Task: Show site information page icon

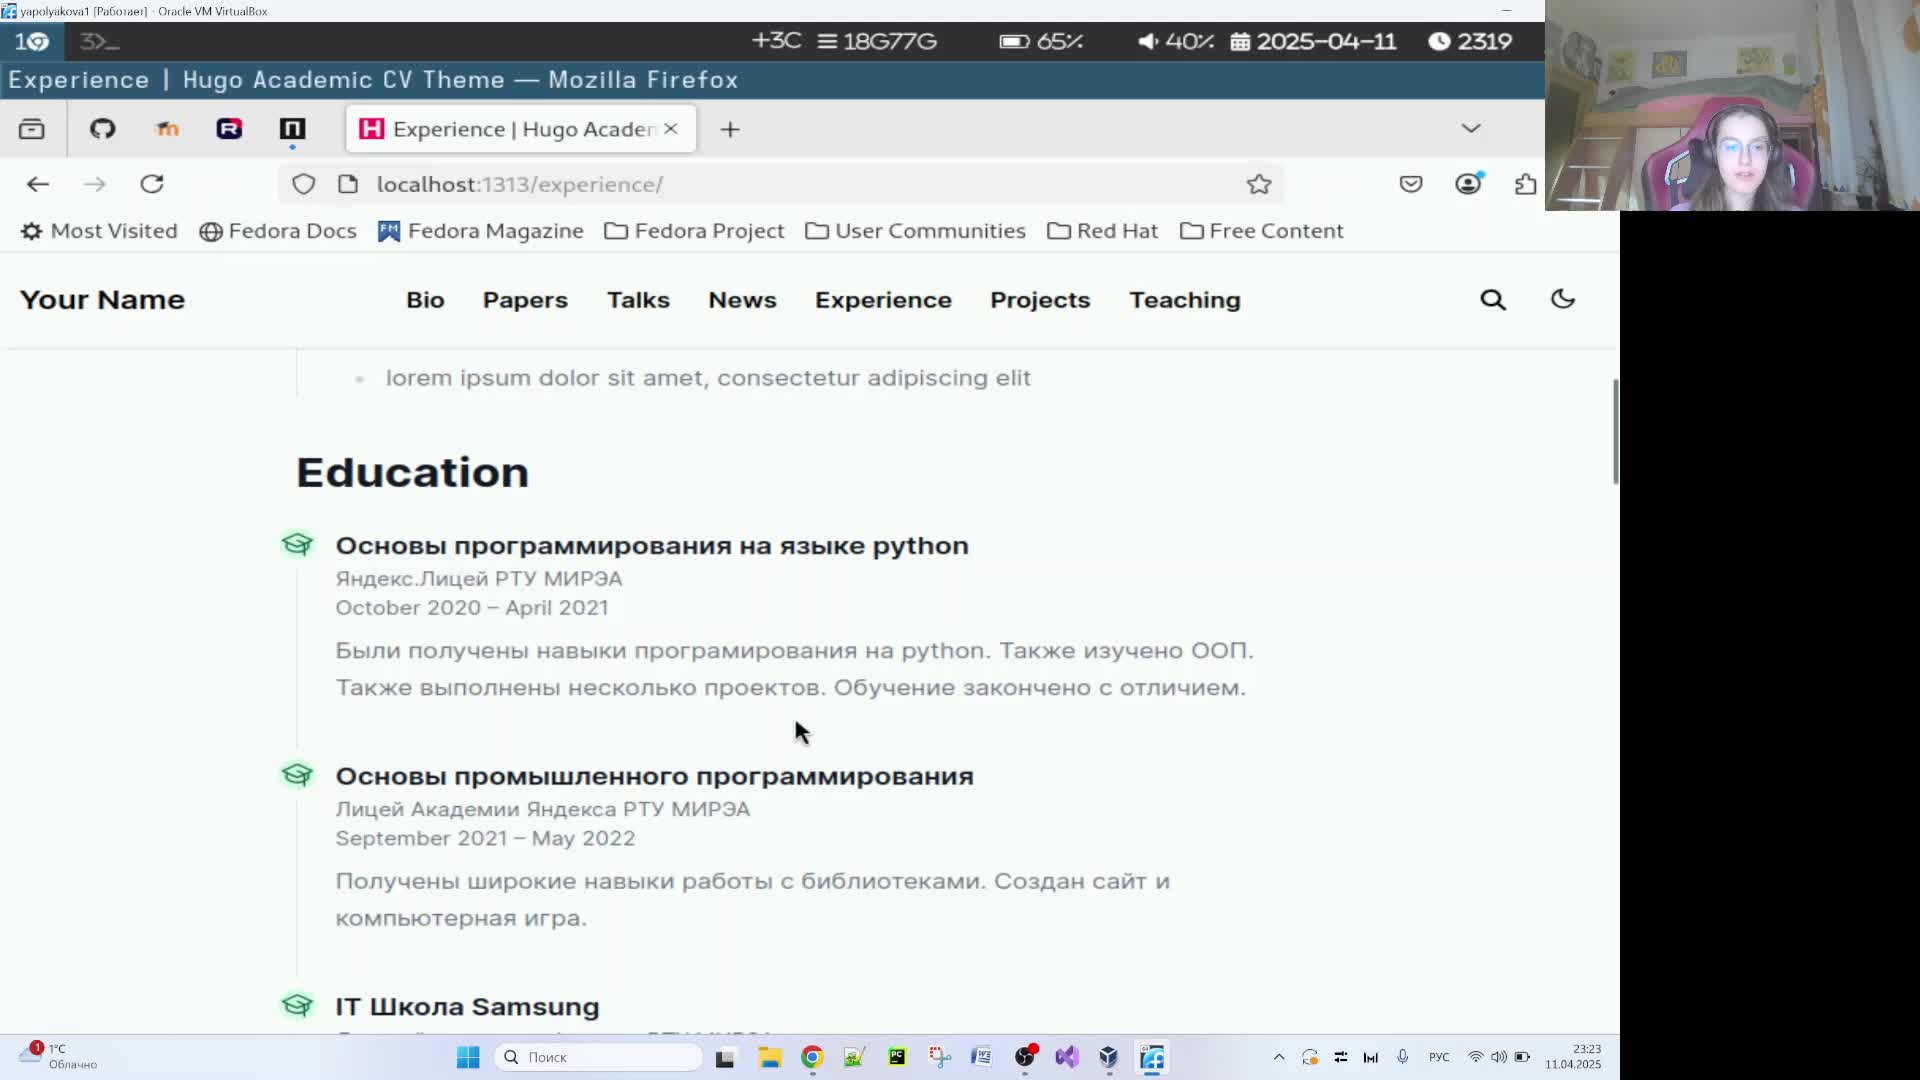Action: (x=348, y=184)
